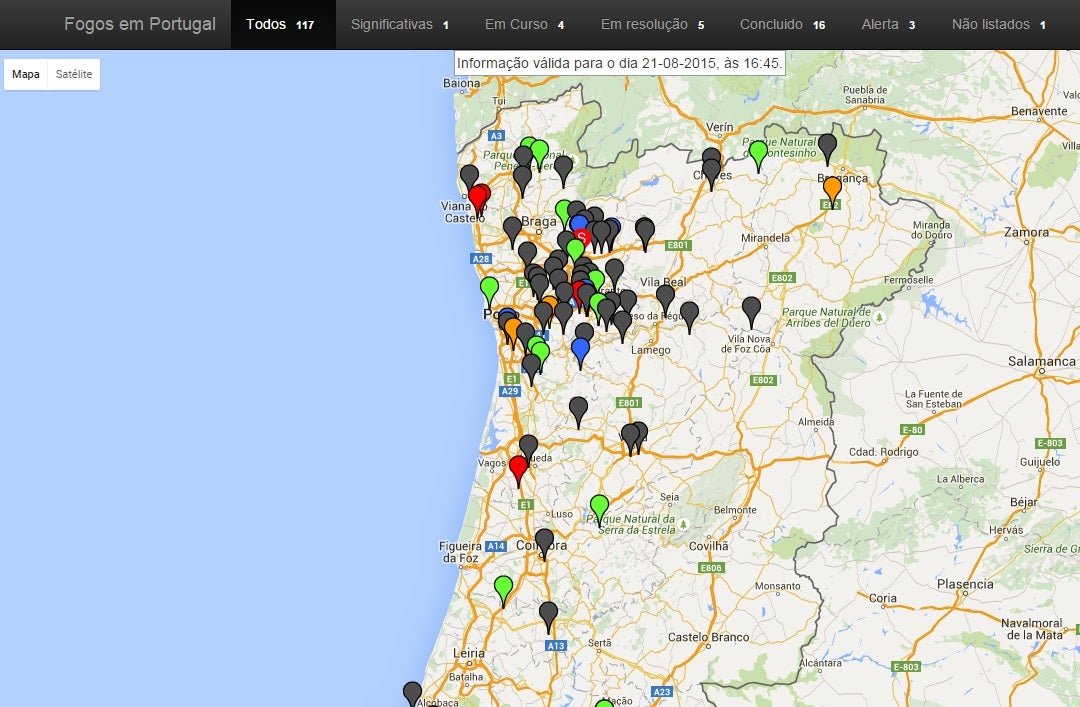The width and height of the screenshot is (1080, 707).
Task: Click the Fogos em Portugal title link
Action: point(139,24)
